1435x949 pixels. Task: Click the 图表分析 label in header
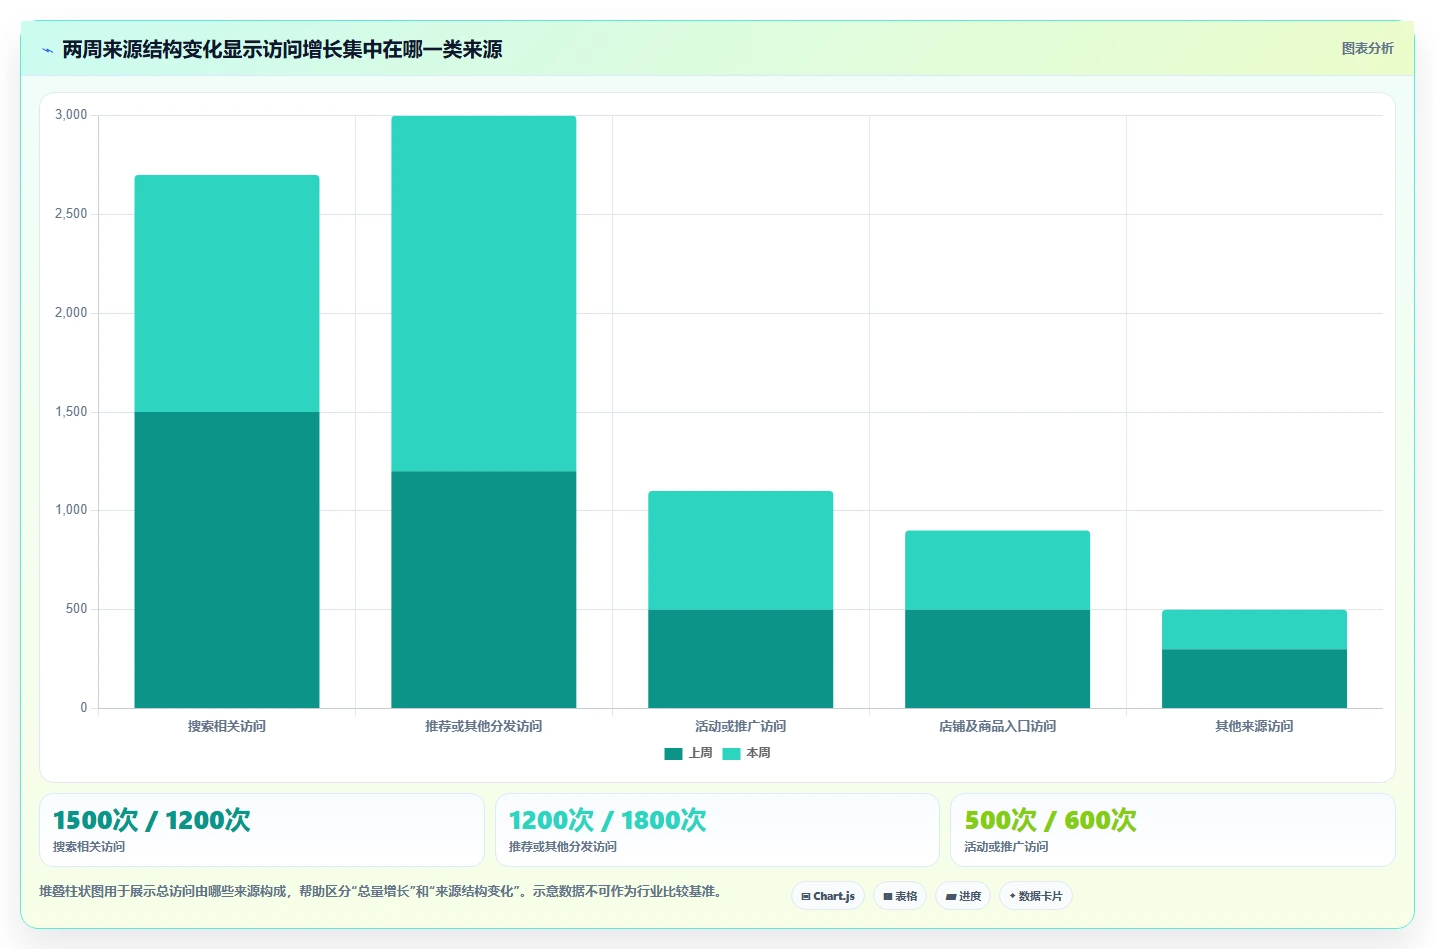[1367, 48]
